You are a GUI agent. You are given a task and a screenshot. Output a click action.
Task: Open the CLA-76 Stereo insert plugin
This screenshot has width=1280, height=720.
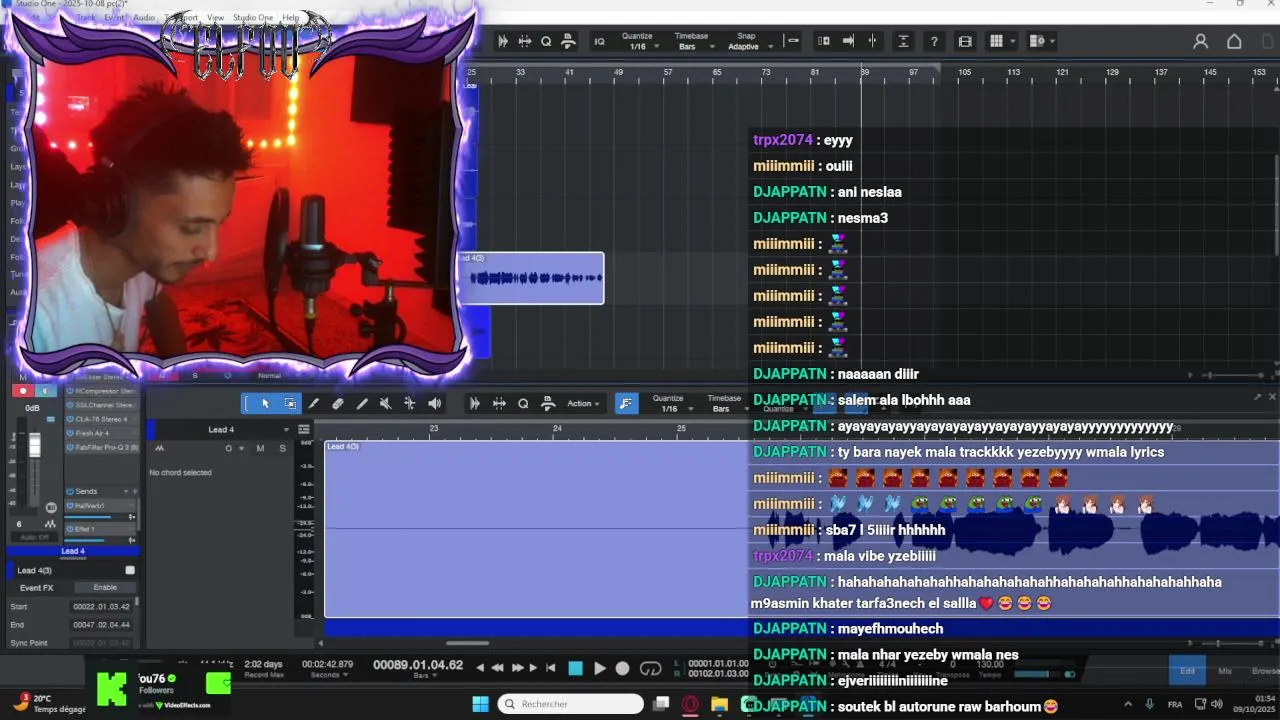point(104,419)
